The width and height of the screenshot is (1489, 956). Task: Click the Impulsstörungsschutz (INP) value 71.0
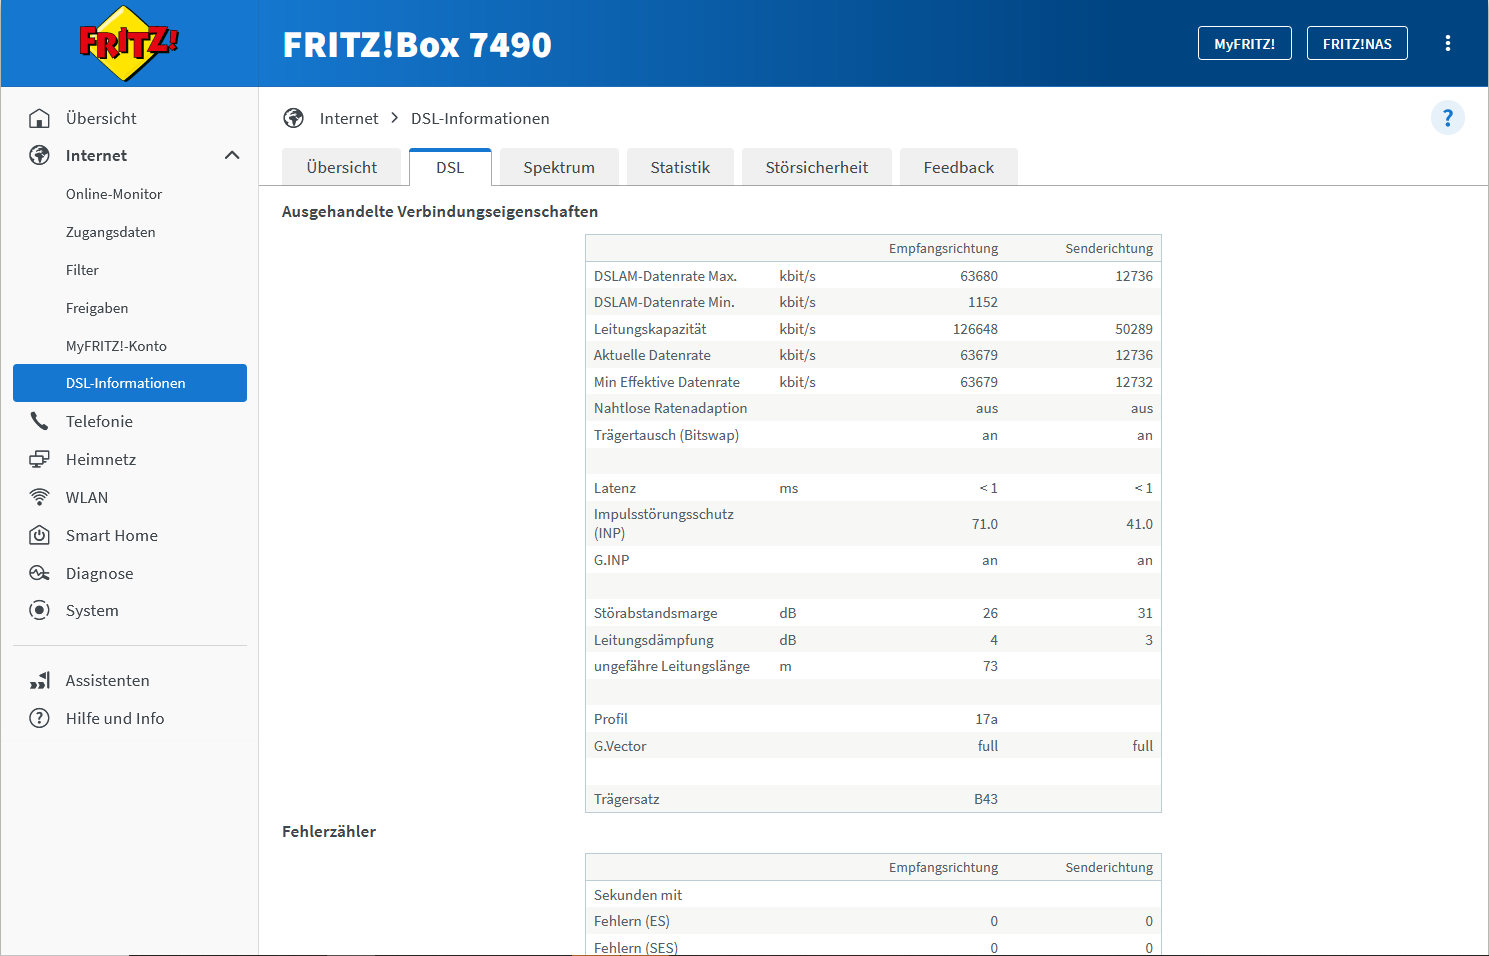985,524
